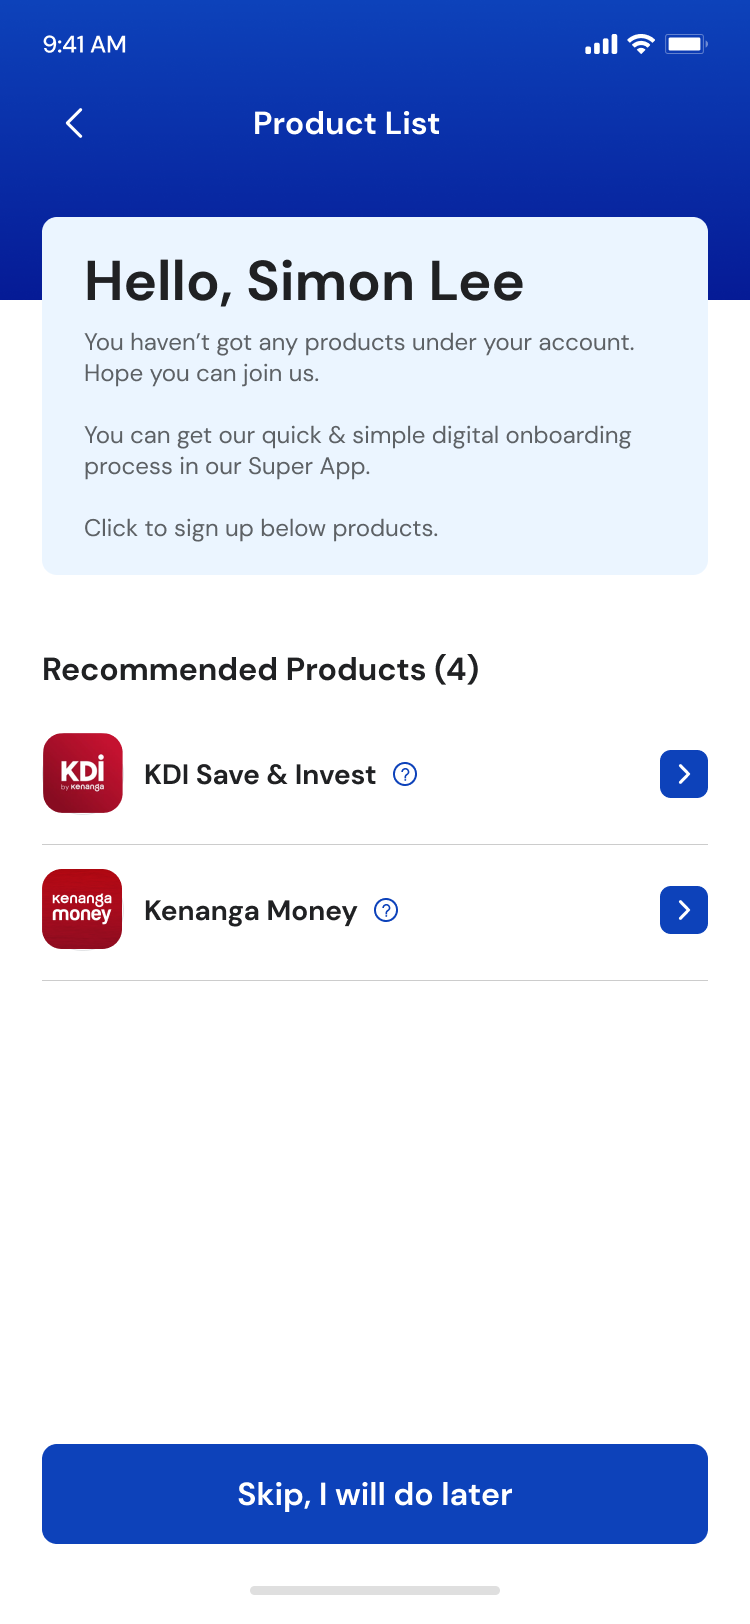750x1624 pixels.
Task: Expand Kenanga Money with blue chevron
Action: (x=684, y=910)
